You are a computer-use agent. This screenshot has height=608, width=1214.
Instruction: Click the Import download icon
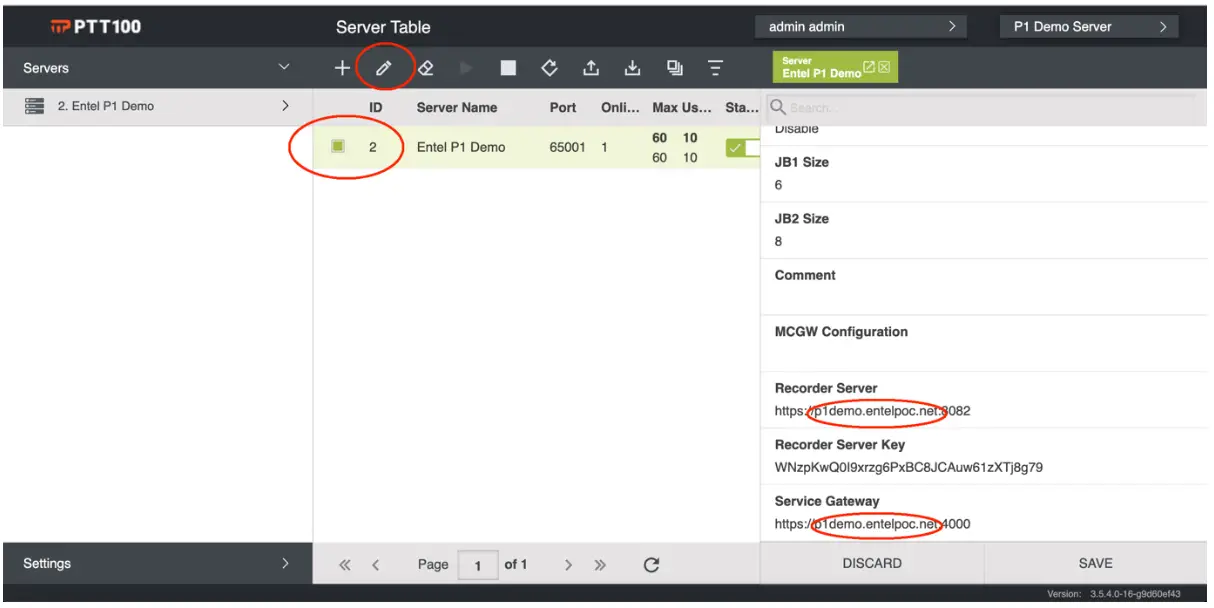click(633, 67)
